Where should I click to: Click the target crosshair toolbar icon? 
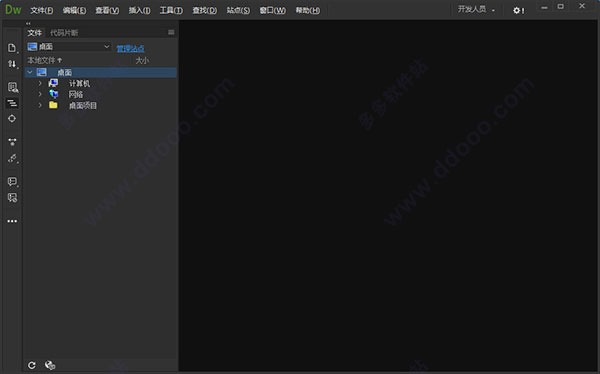coord(12,119)
